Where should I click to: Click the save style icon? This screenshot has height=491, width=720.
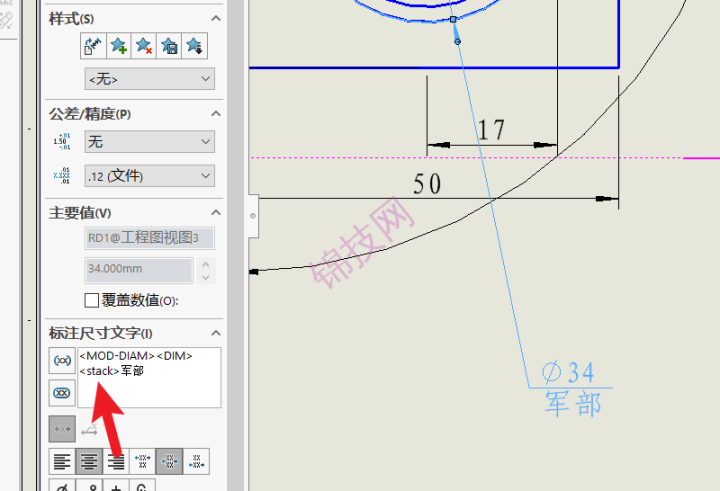(x=169, y=46)
